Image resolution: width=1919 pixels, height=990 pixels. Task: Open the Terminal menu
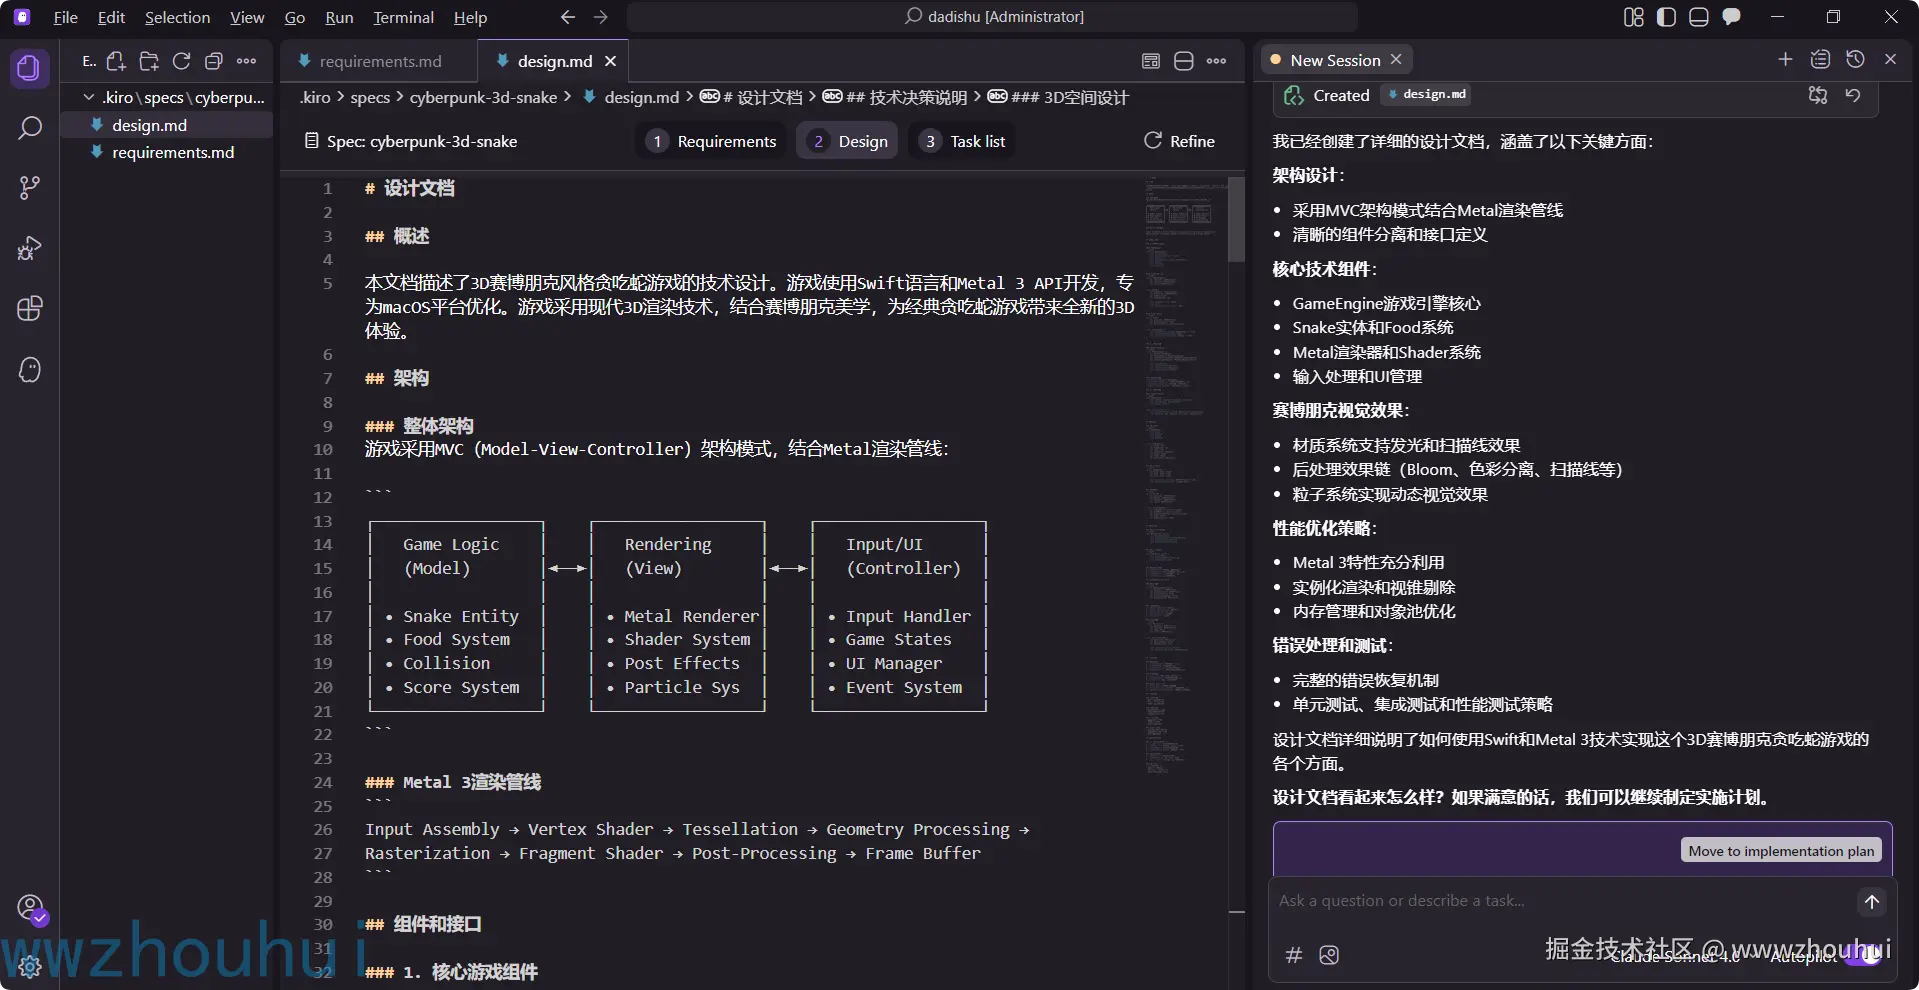(403, 17)
